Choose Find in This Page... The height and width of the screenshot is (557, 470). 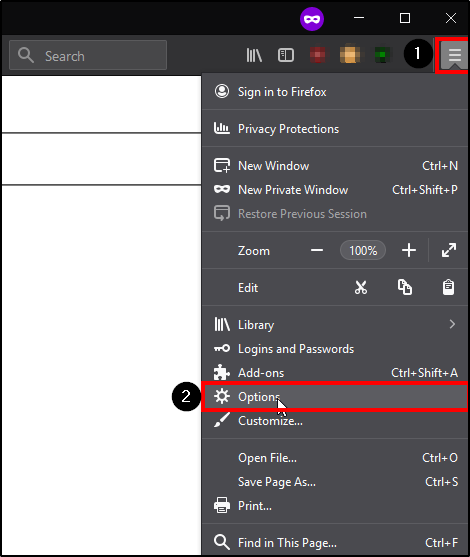pyautogui.click(x=334, y=542)
